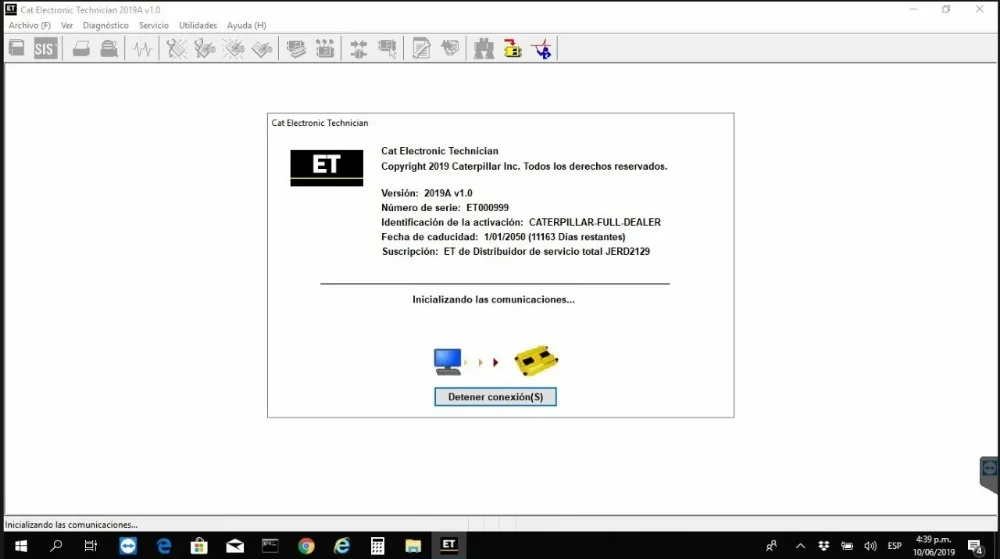Click the second printer toolbar icon
The width and height of the screenshot is (1000, 559).
[109, 48]
